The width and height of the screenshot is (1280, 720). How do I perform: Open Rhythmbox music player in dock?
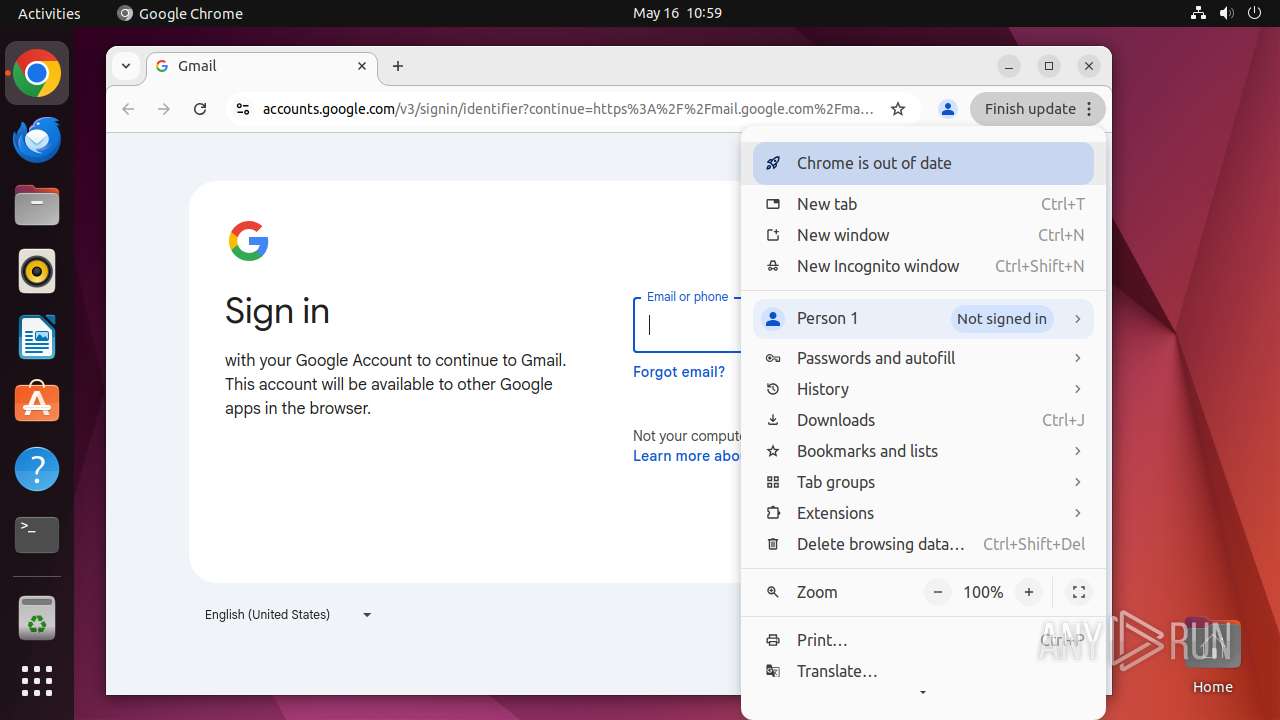pos(37,272)
